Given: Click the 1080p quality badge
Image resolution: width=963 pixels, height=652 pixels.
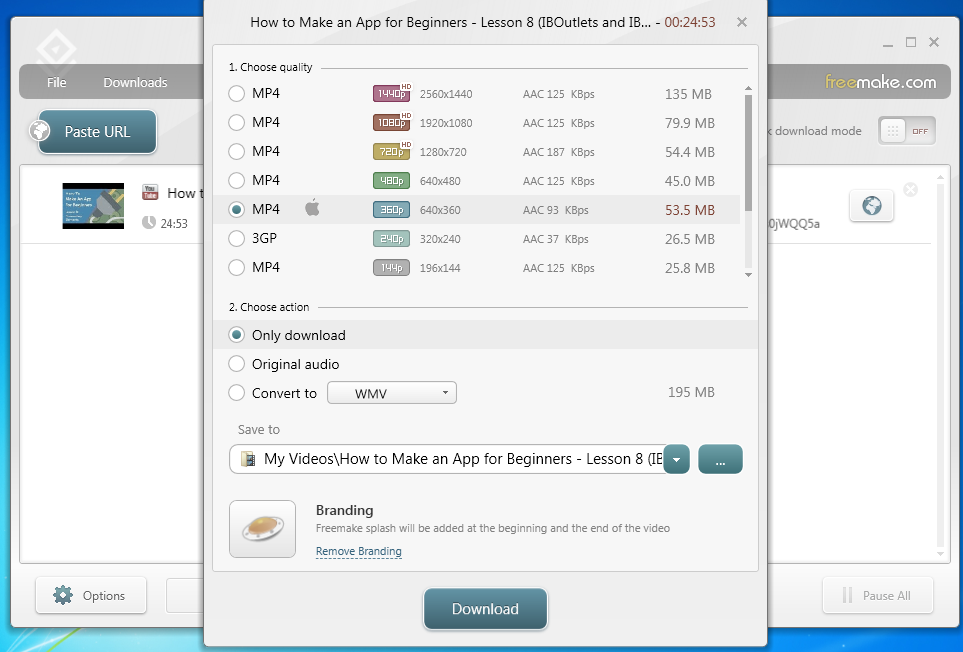Looking at the screenshot, I should 392,122.
